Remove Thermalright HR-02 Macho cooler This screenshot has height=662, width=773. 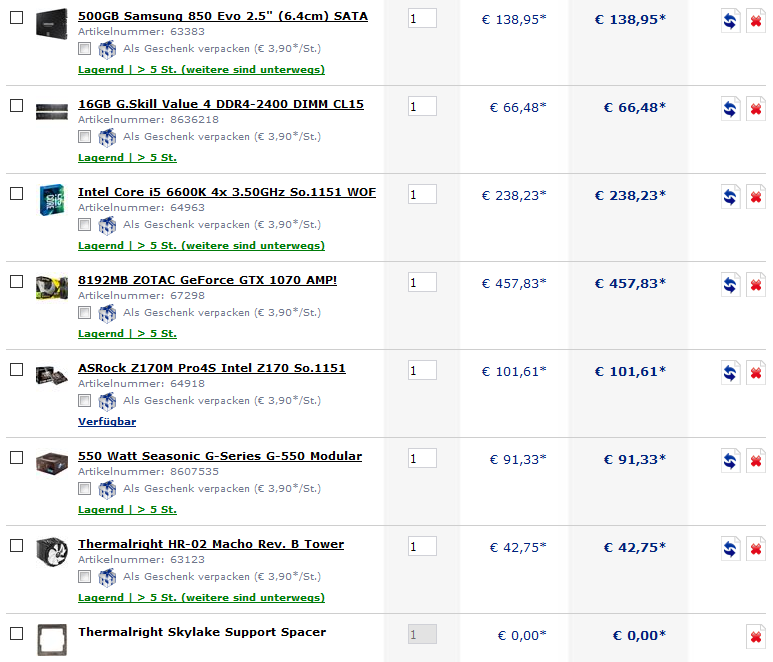(756, 549)
